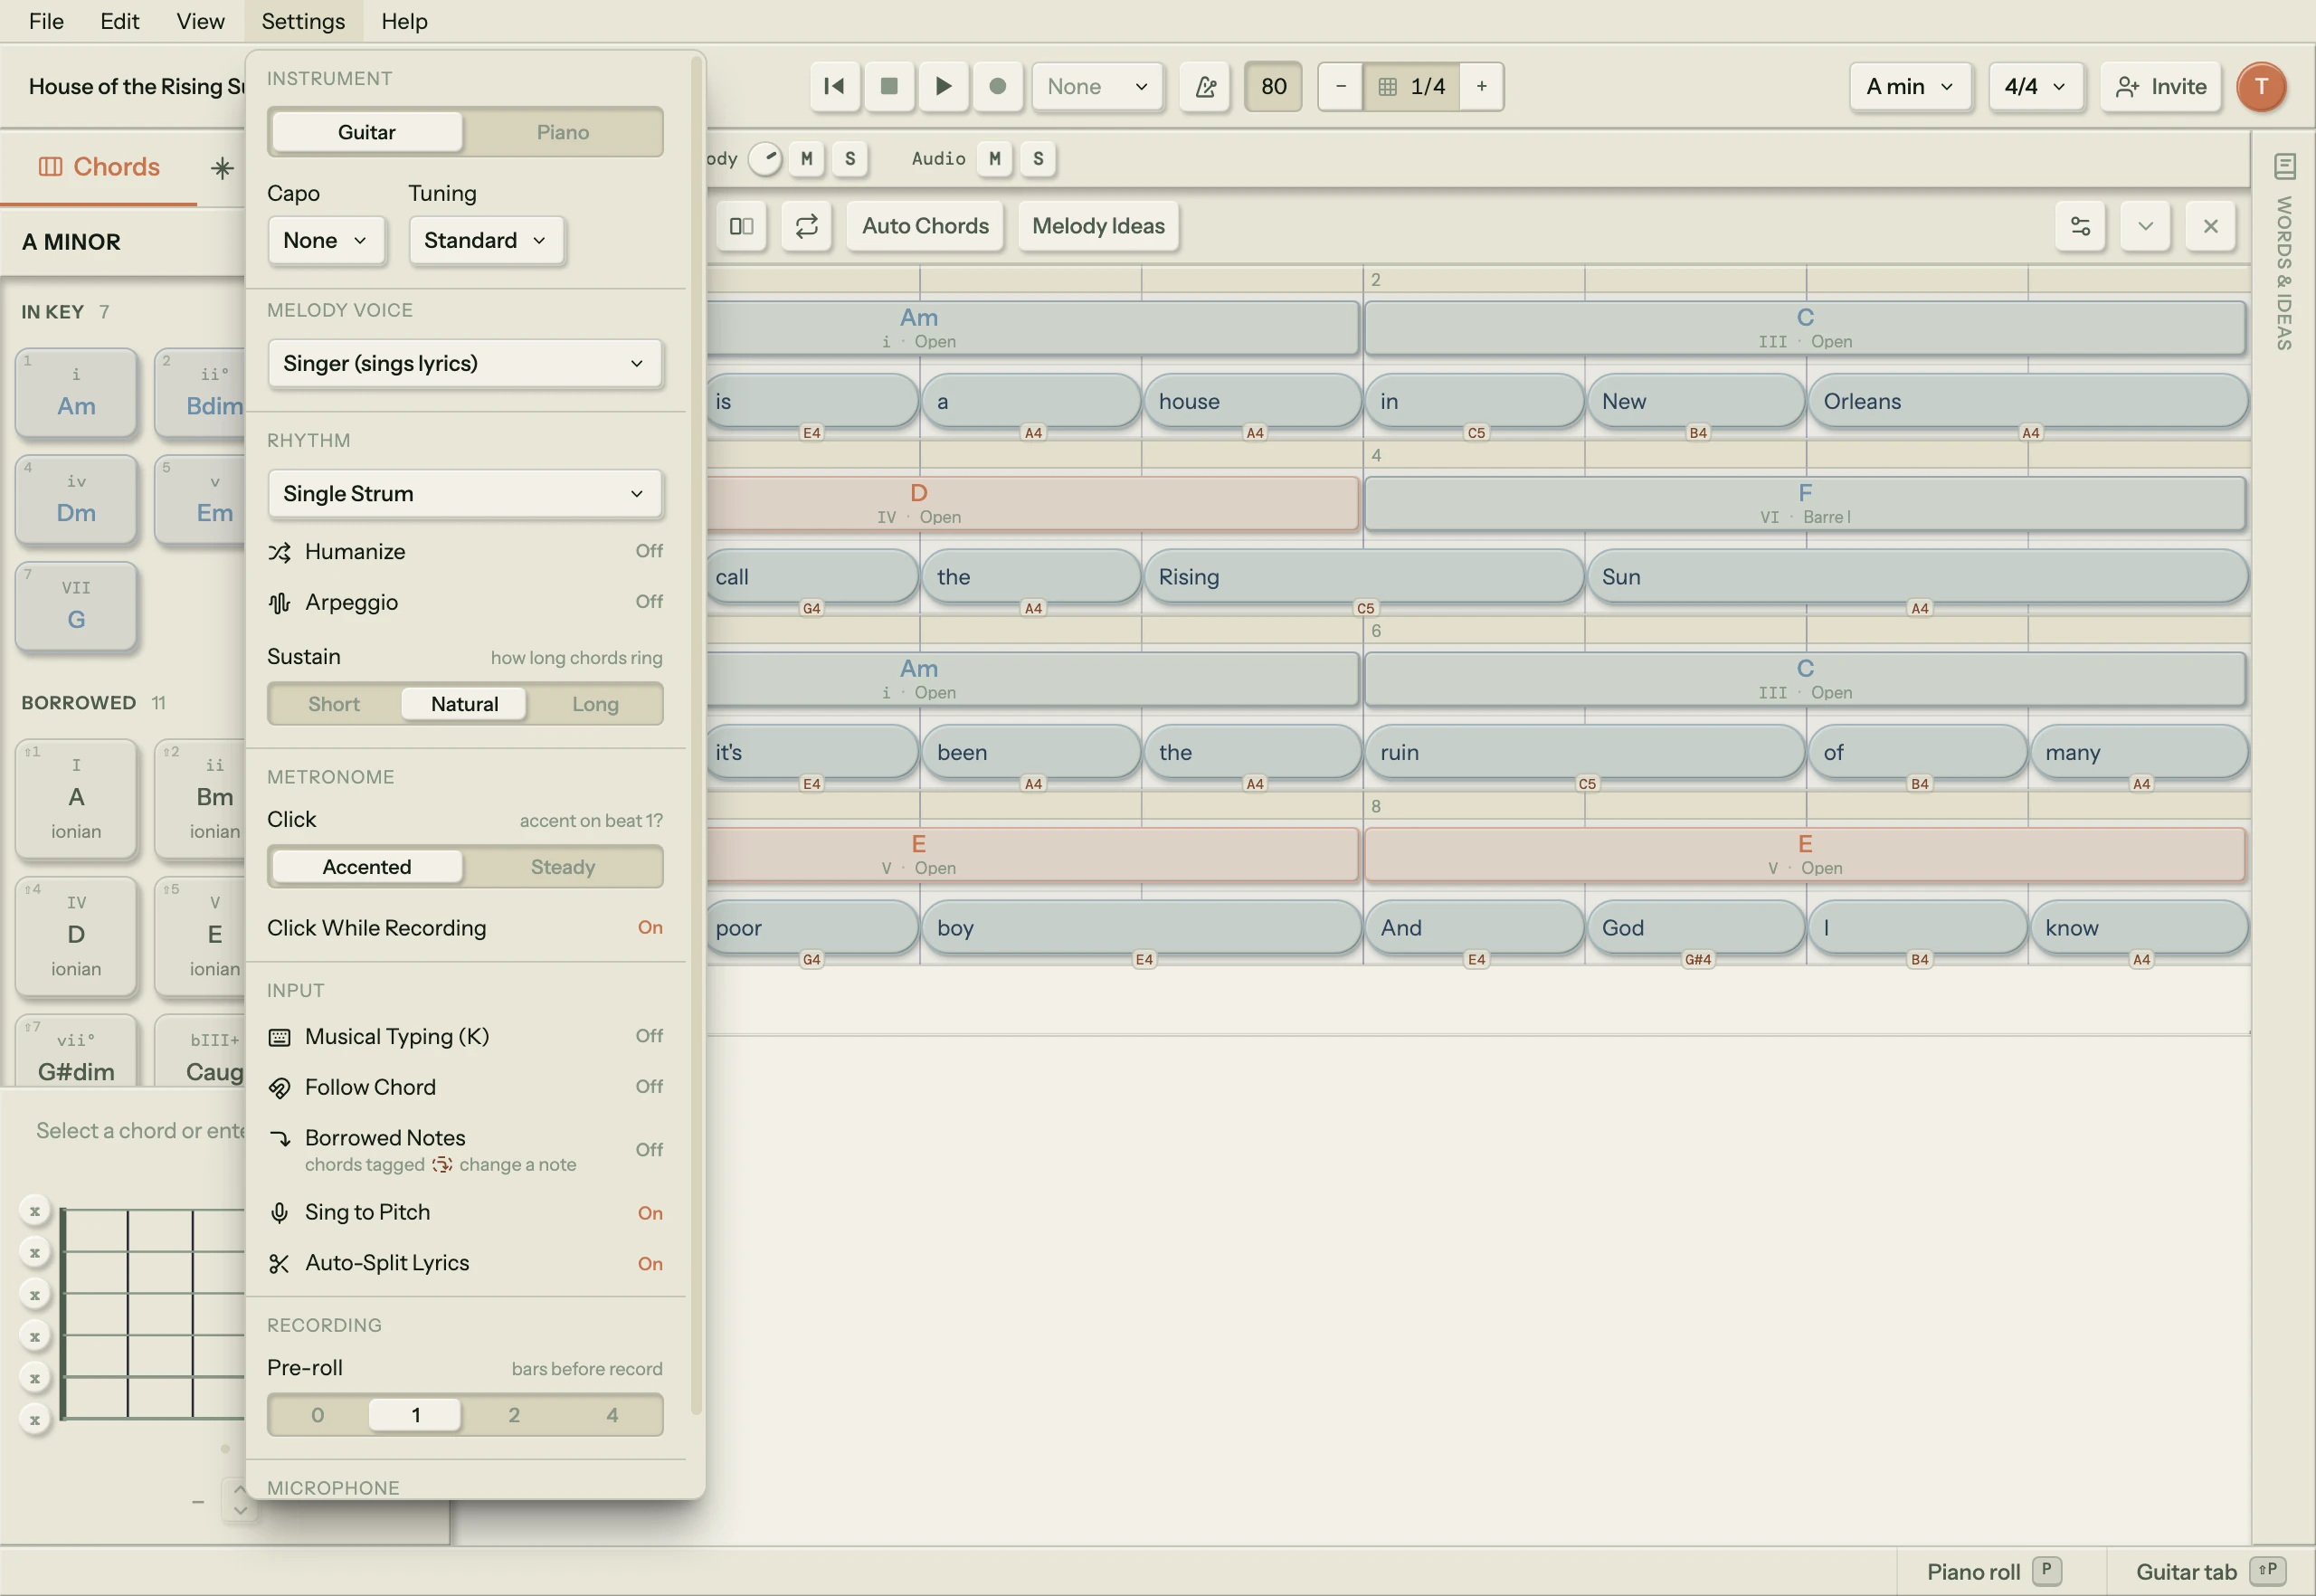The height and width of the screenshot is (1596, 2316).
Task: Set Sustain to Long
Action: point(595,704)
